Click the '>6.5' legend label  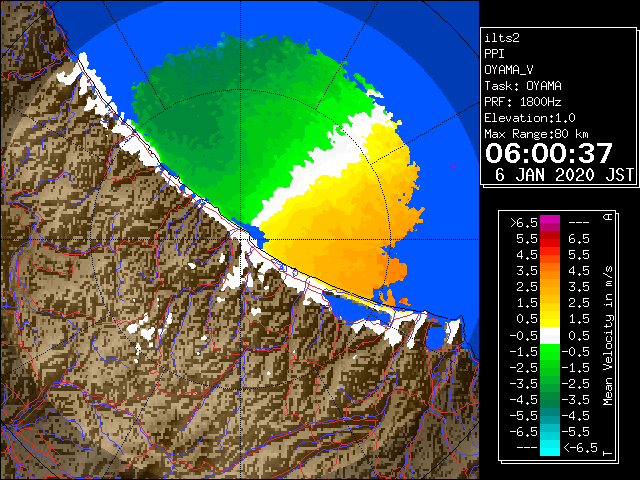(524, 223)
